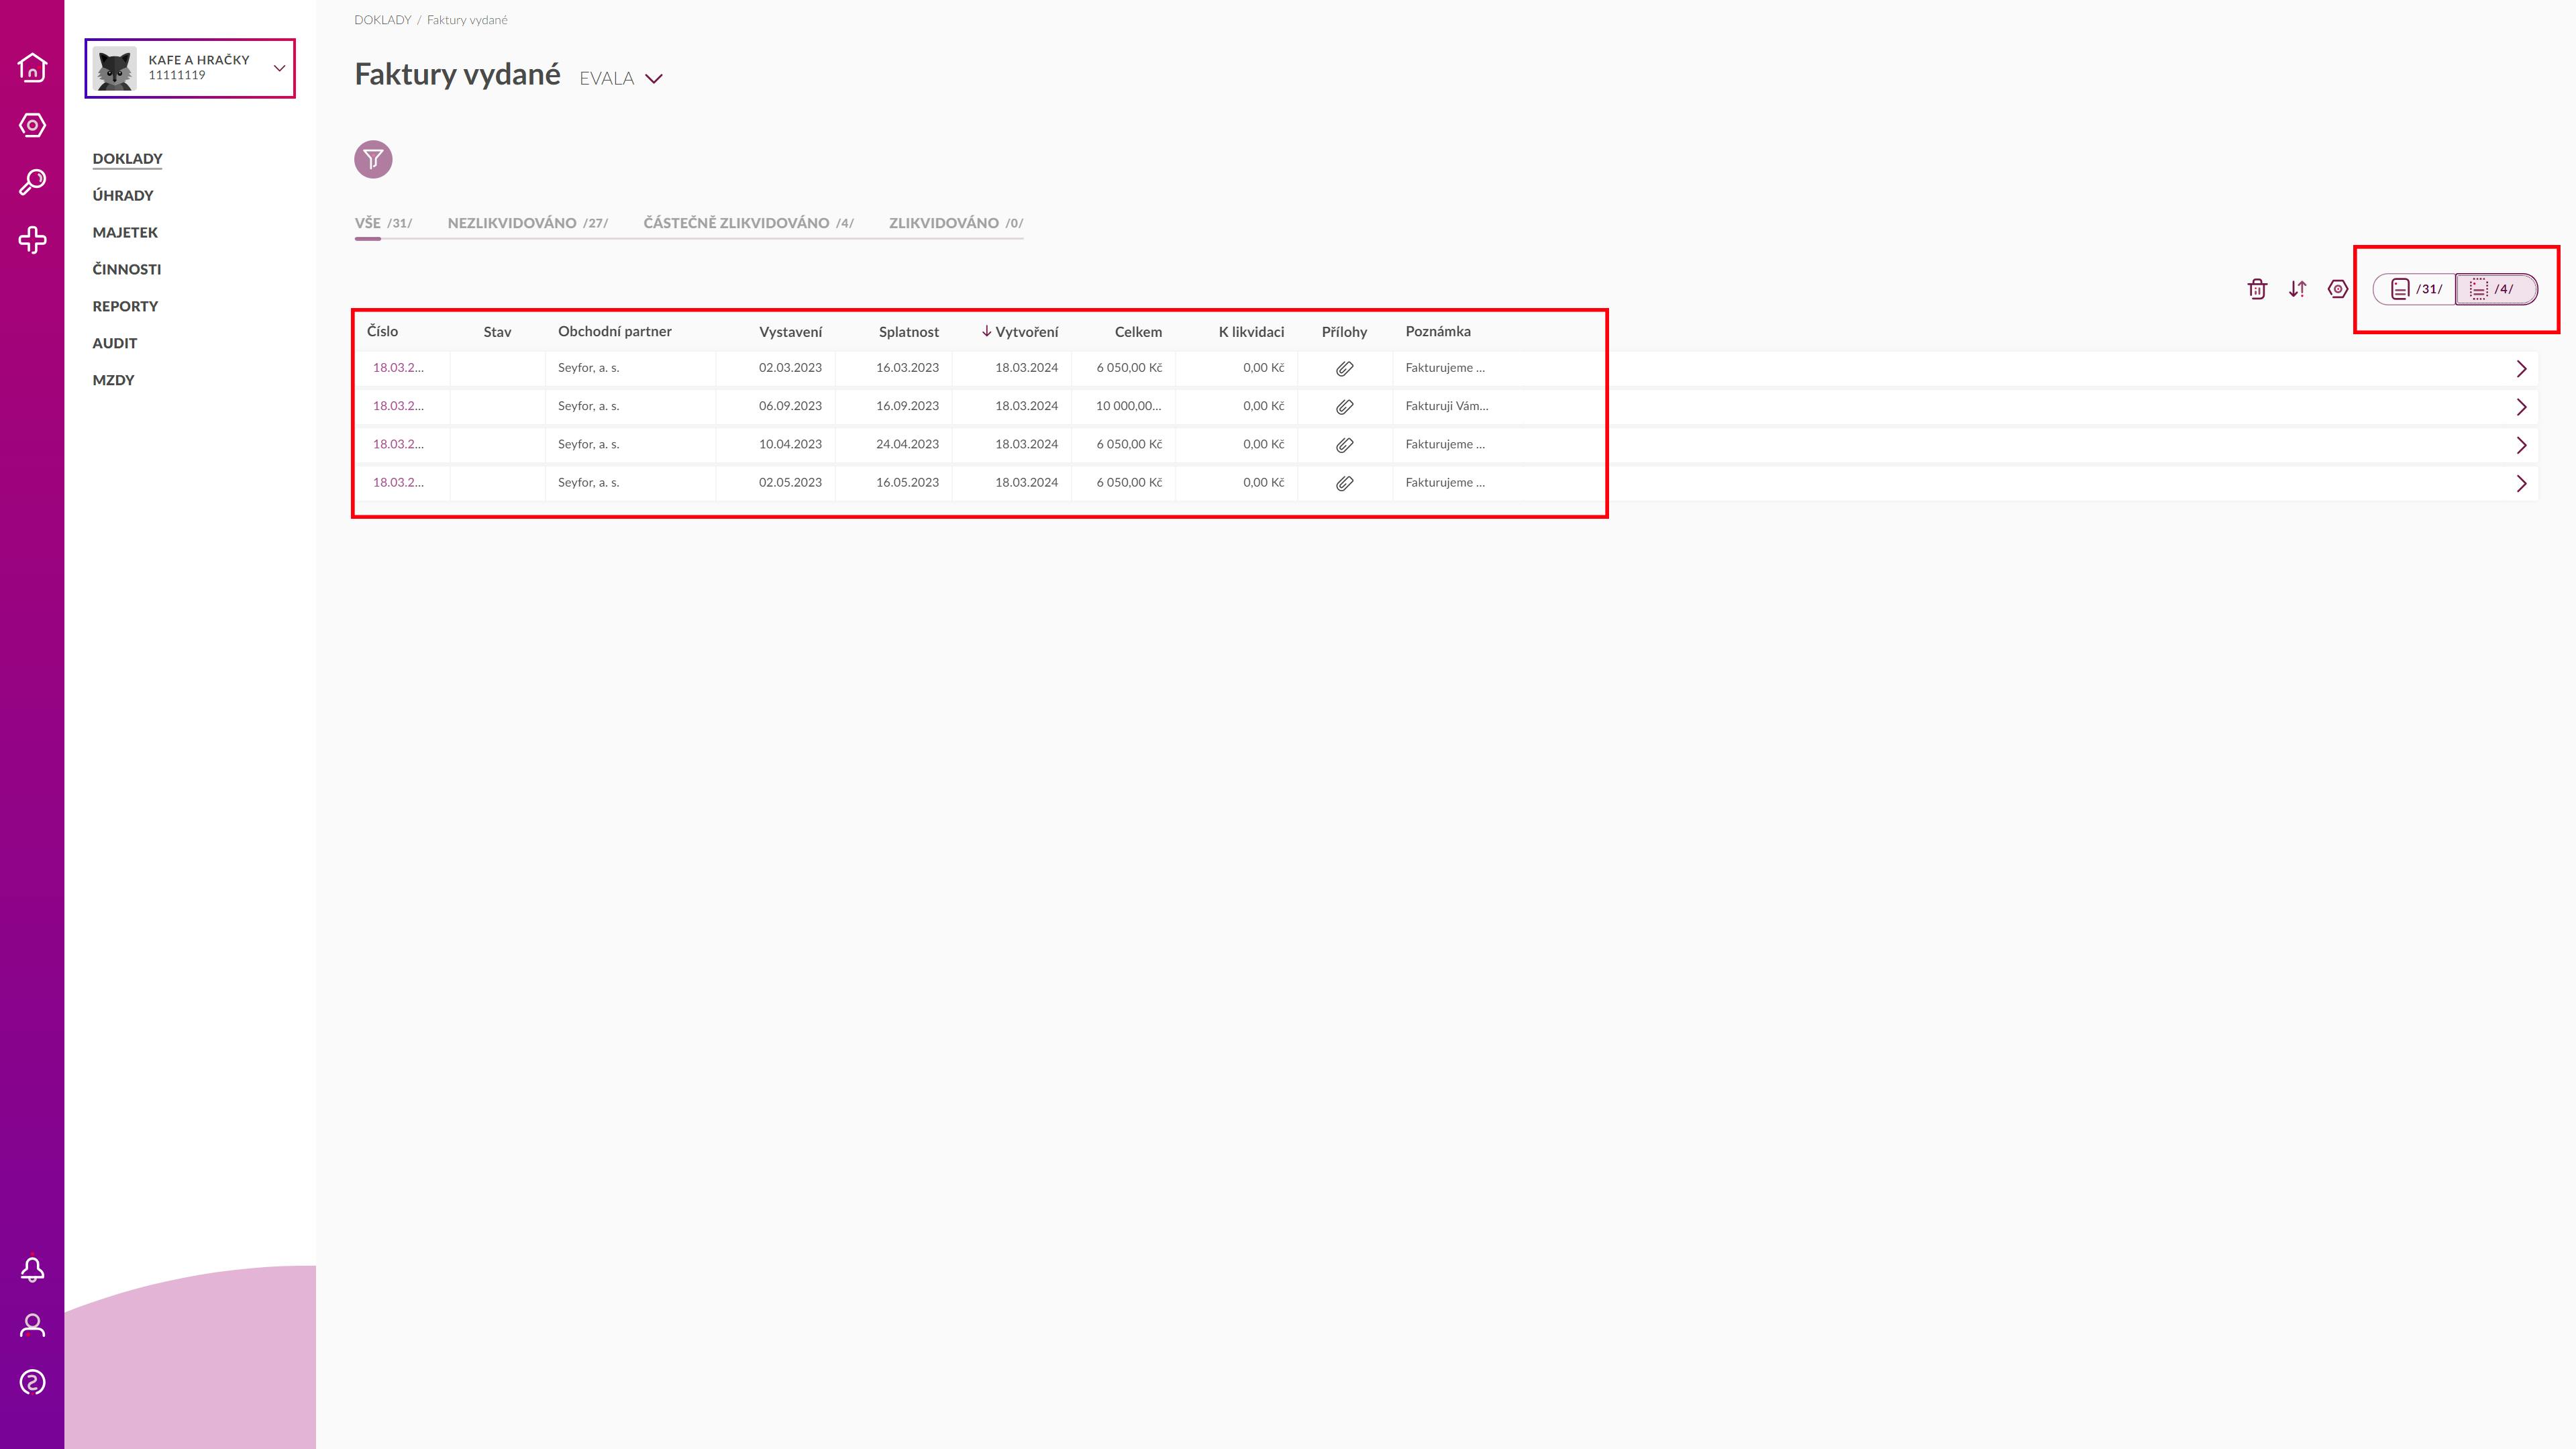Open REPORTY menu item
This screenshot has height=1449, width=2576.
[125, 306]
